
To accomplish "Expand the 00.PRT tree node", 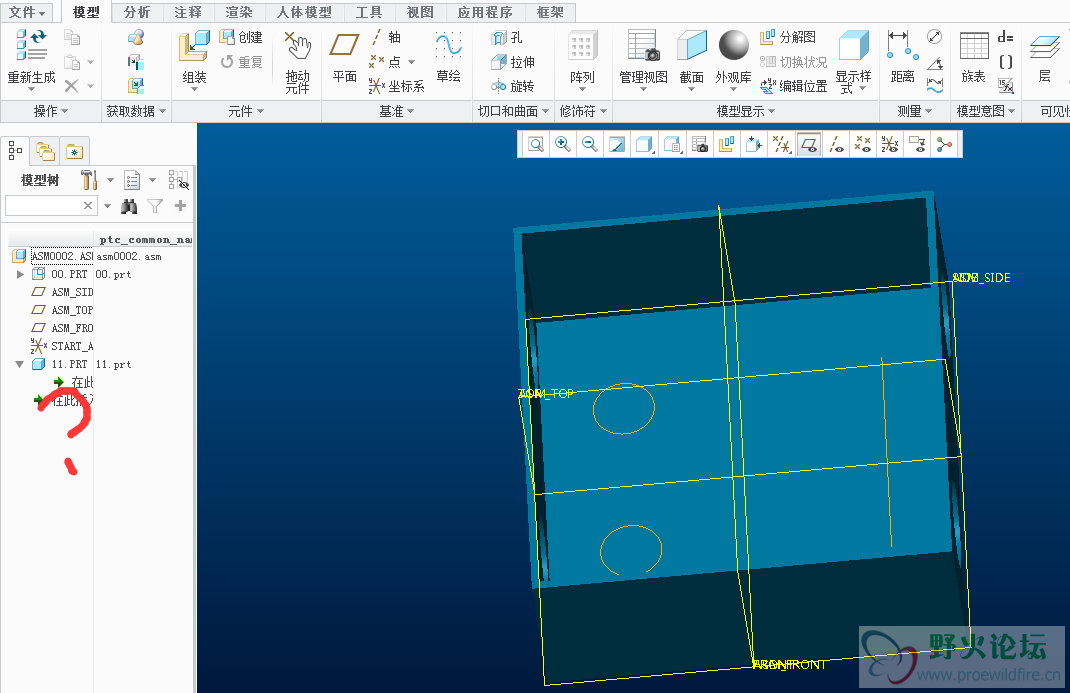I will 20,274.
